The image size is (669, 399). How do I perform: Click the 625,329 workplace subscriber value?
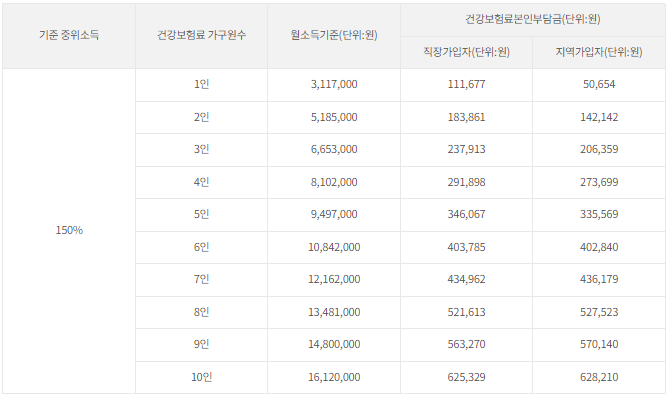[x=466, y=377]
